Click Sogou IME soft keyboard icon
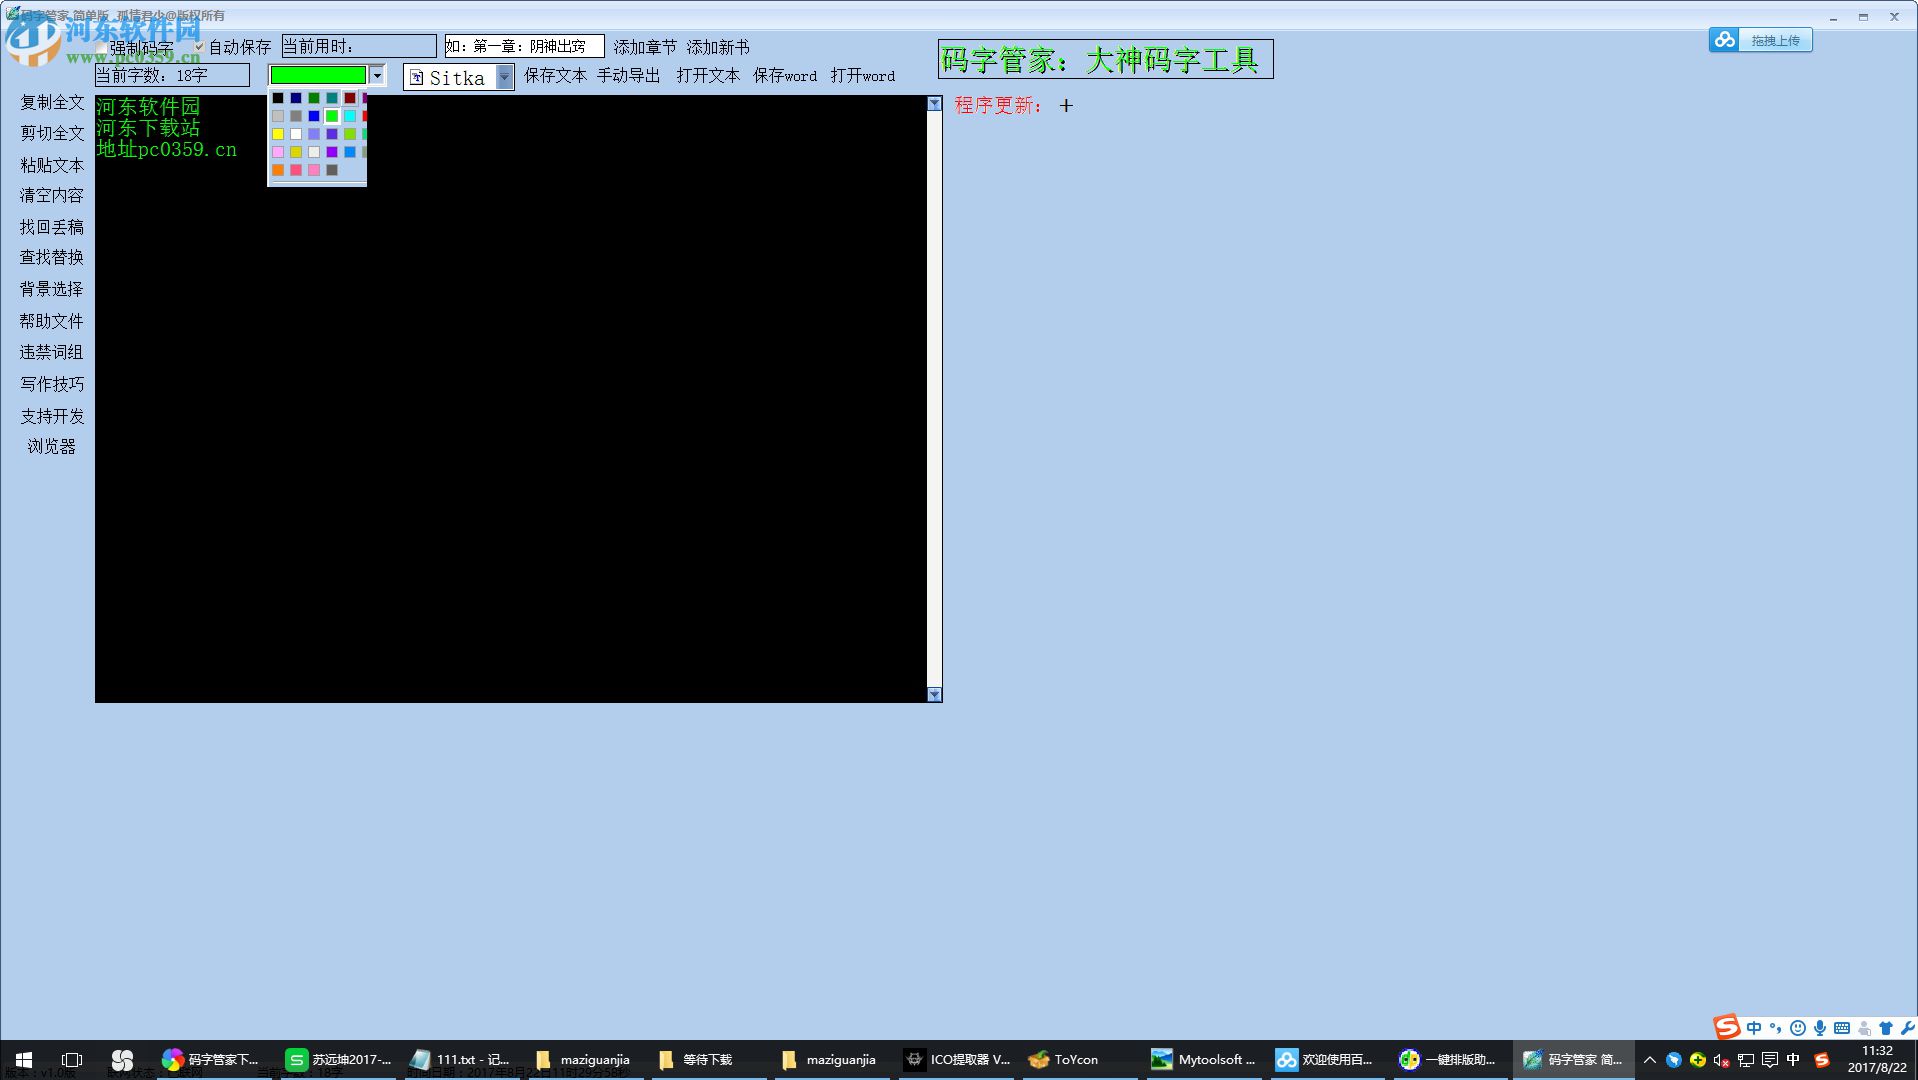Viewport: 1918px width, 1080px height. tap(1842, 1028)
